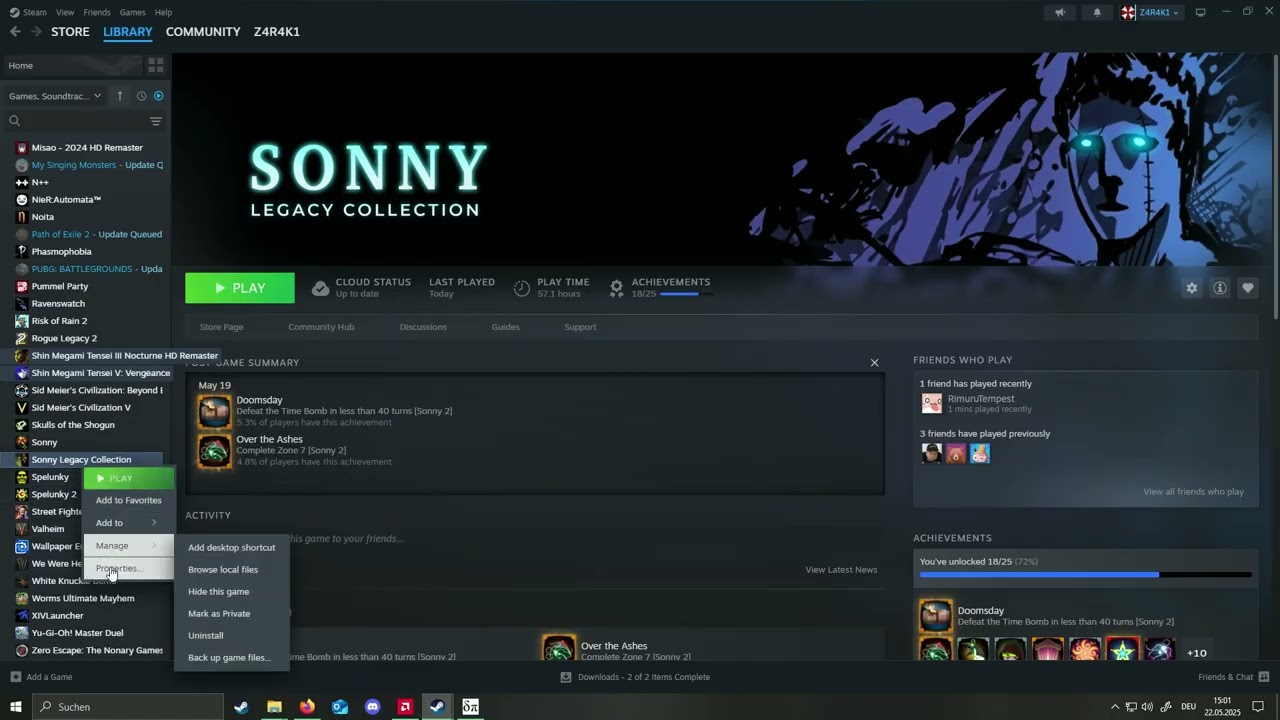This screenshot has height=720, width=1280.
Task: Close the Post-Game Summary panel
Action: (x=874, y=362)
